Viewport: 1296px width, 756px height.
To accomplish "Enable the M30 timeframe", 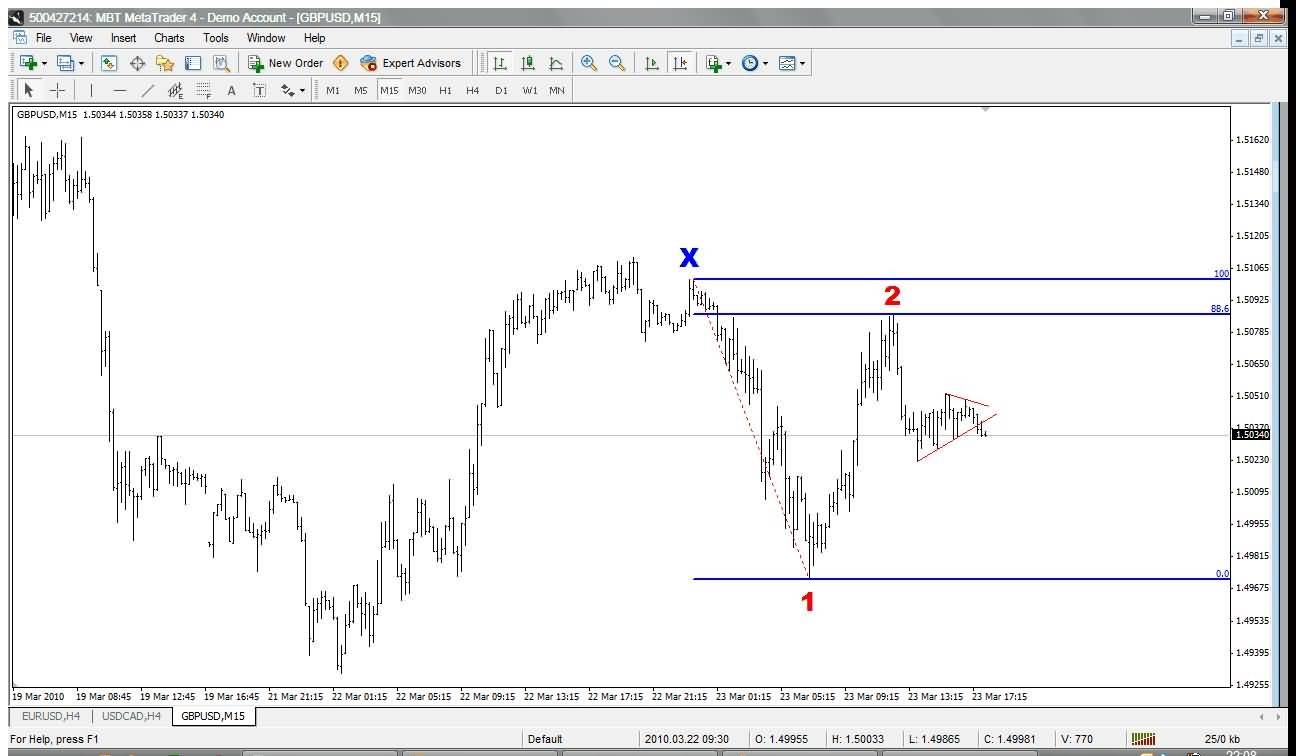I will click(418, 90).
